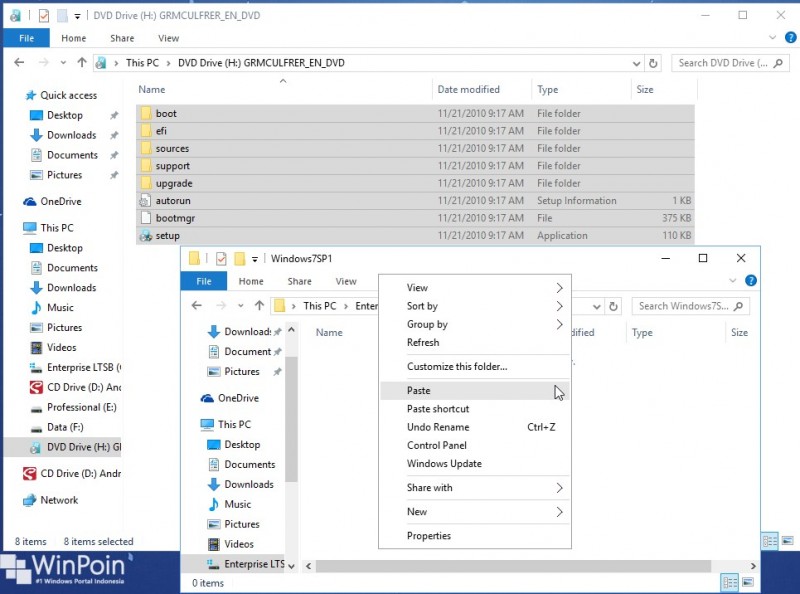Click the This PC breadcrumb in DVD Drive address bar
Image resolution: width=800 pixels, height=594 pixels.
point(142,63)
